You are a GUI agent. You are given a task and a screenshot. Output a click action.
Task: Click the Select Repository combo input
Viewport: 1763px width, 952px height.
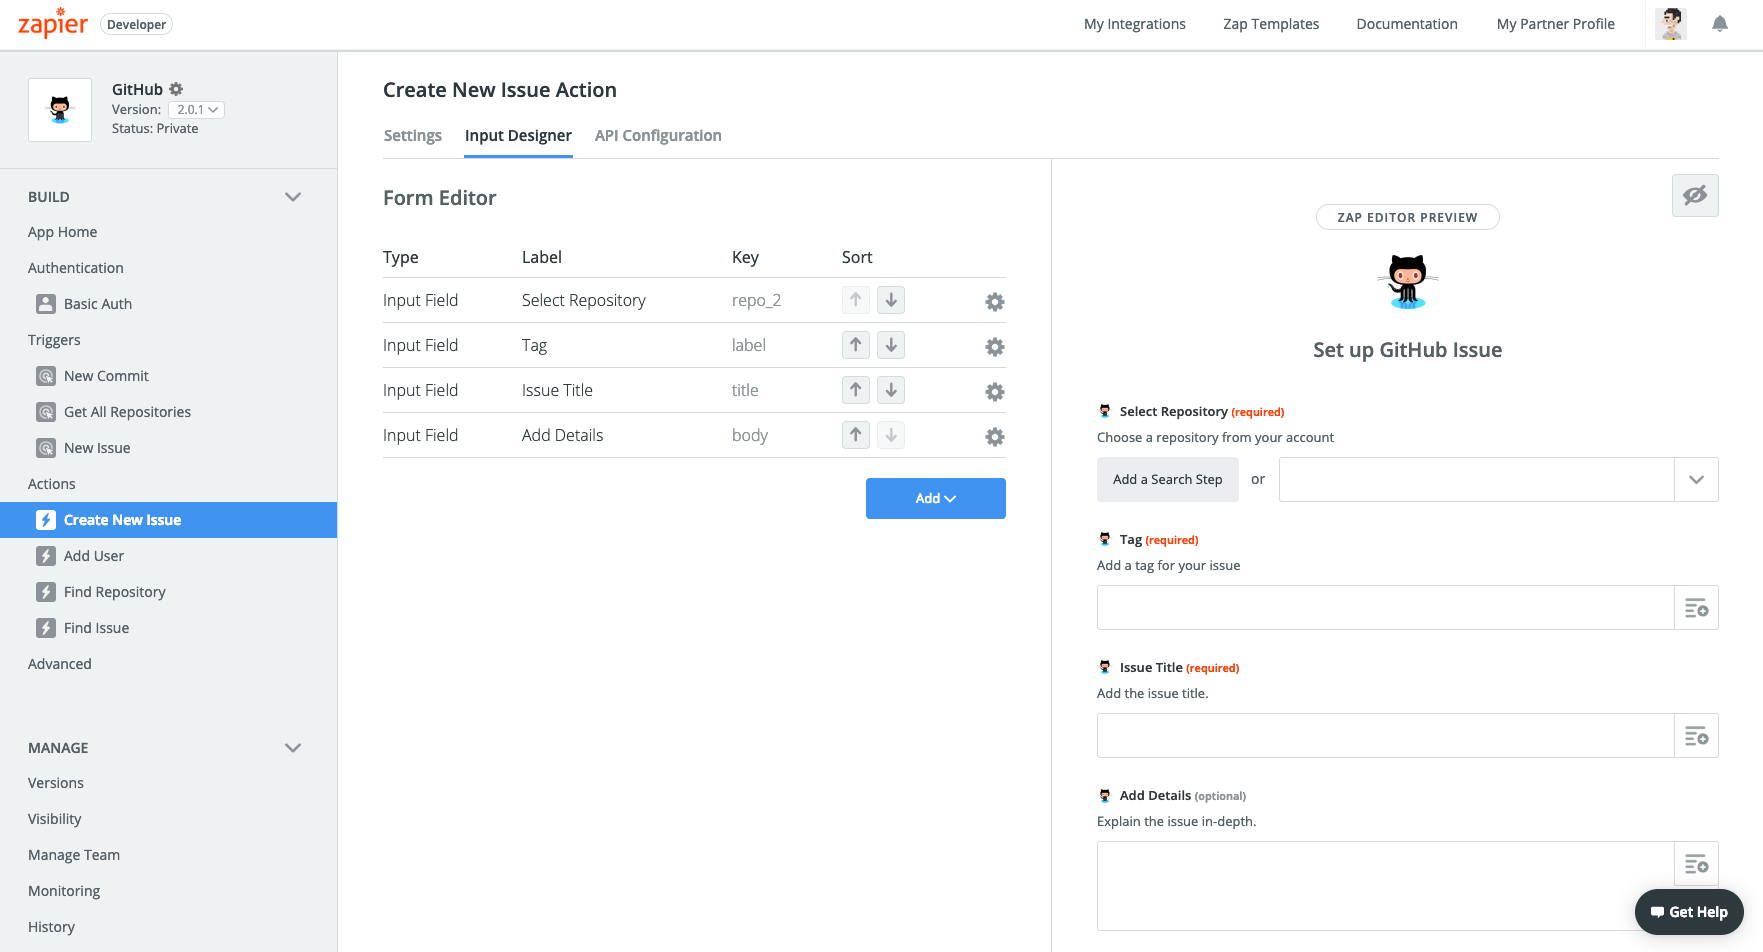(1477, 480)
